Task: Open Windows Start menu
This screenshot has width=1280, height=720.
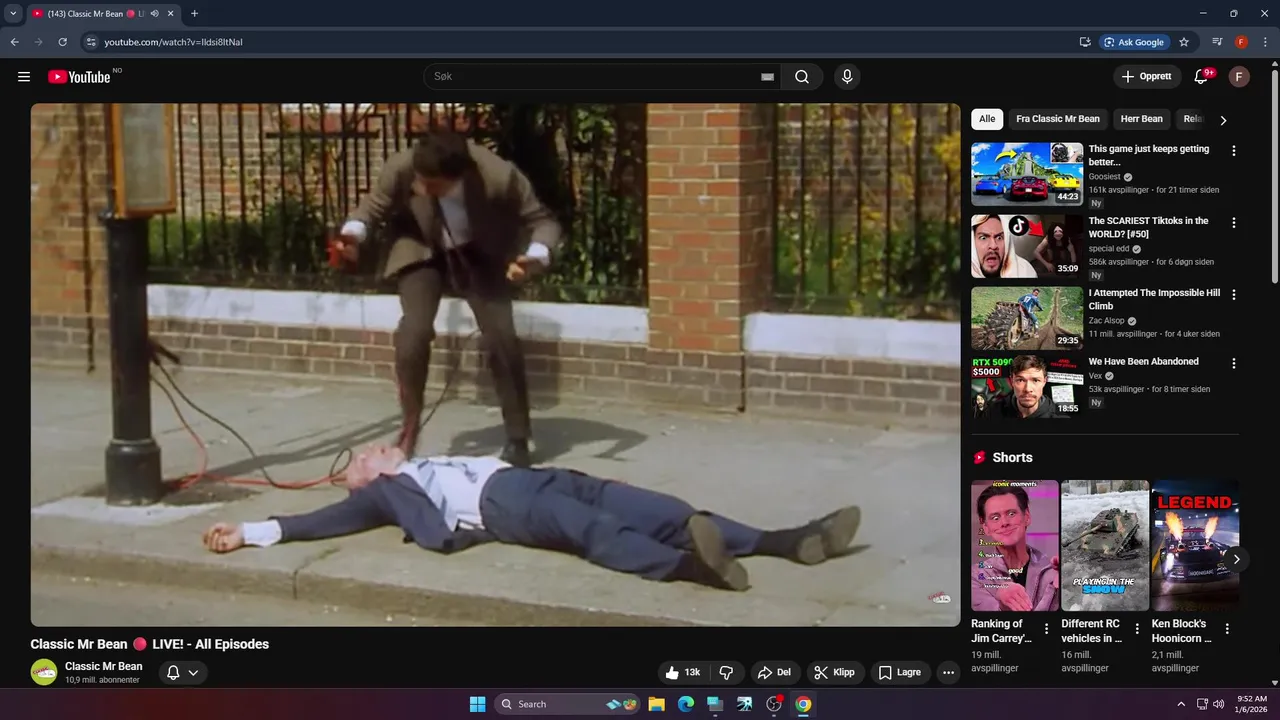Action: (477, 704)
